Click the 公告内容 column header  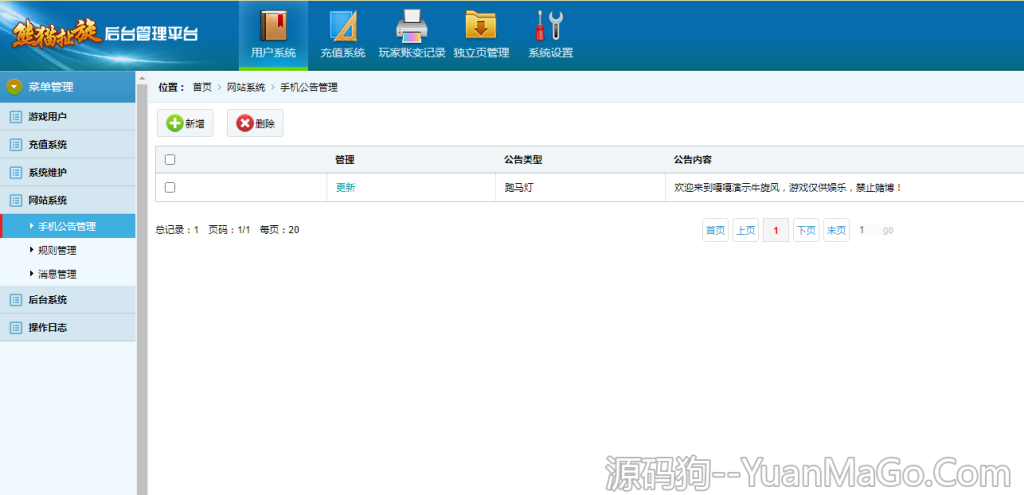point(693,159)
